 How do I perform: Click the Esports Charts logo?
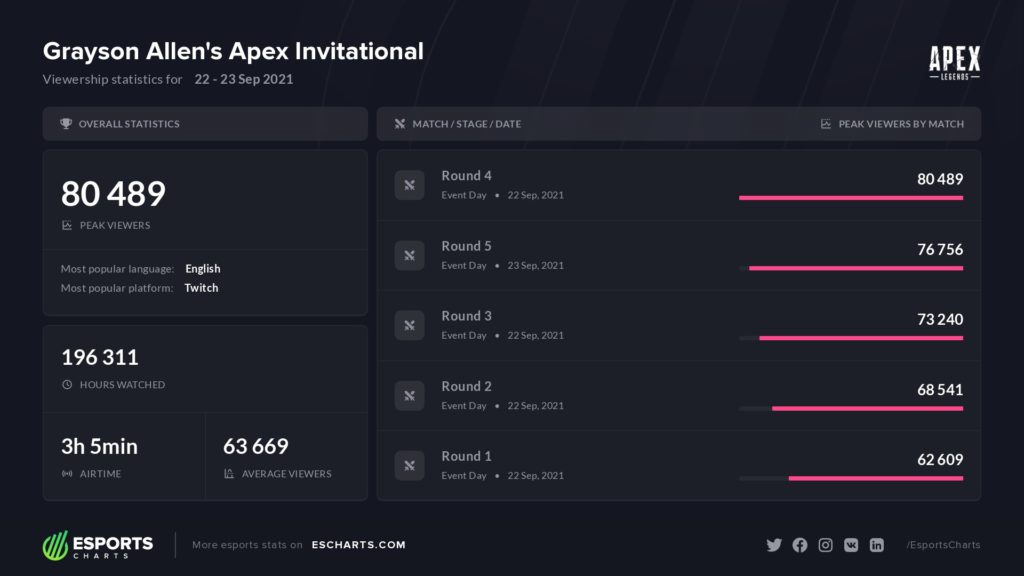(98, 545)
